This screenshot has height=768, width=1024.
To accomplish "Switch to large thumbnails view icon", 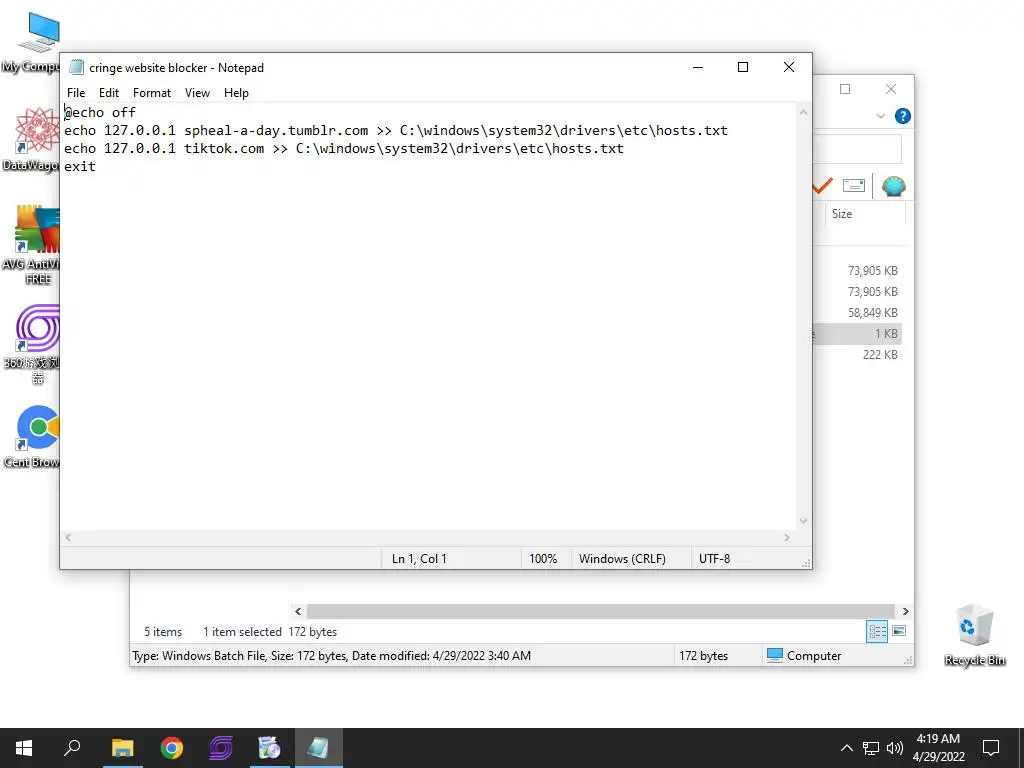I will point(899,631).
